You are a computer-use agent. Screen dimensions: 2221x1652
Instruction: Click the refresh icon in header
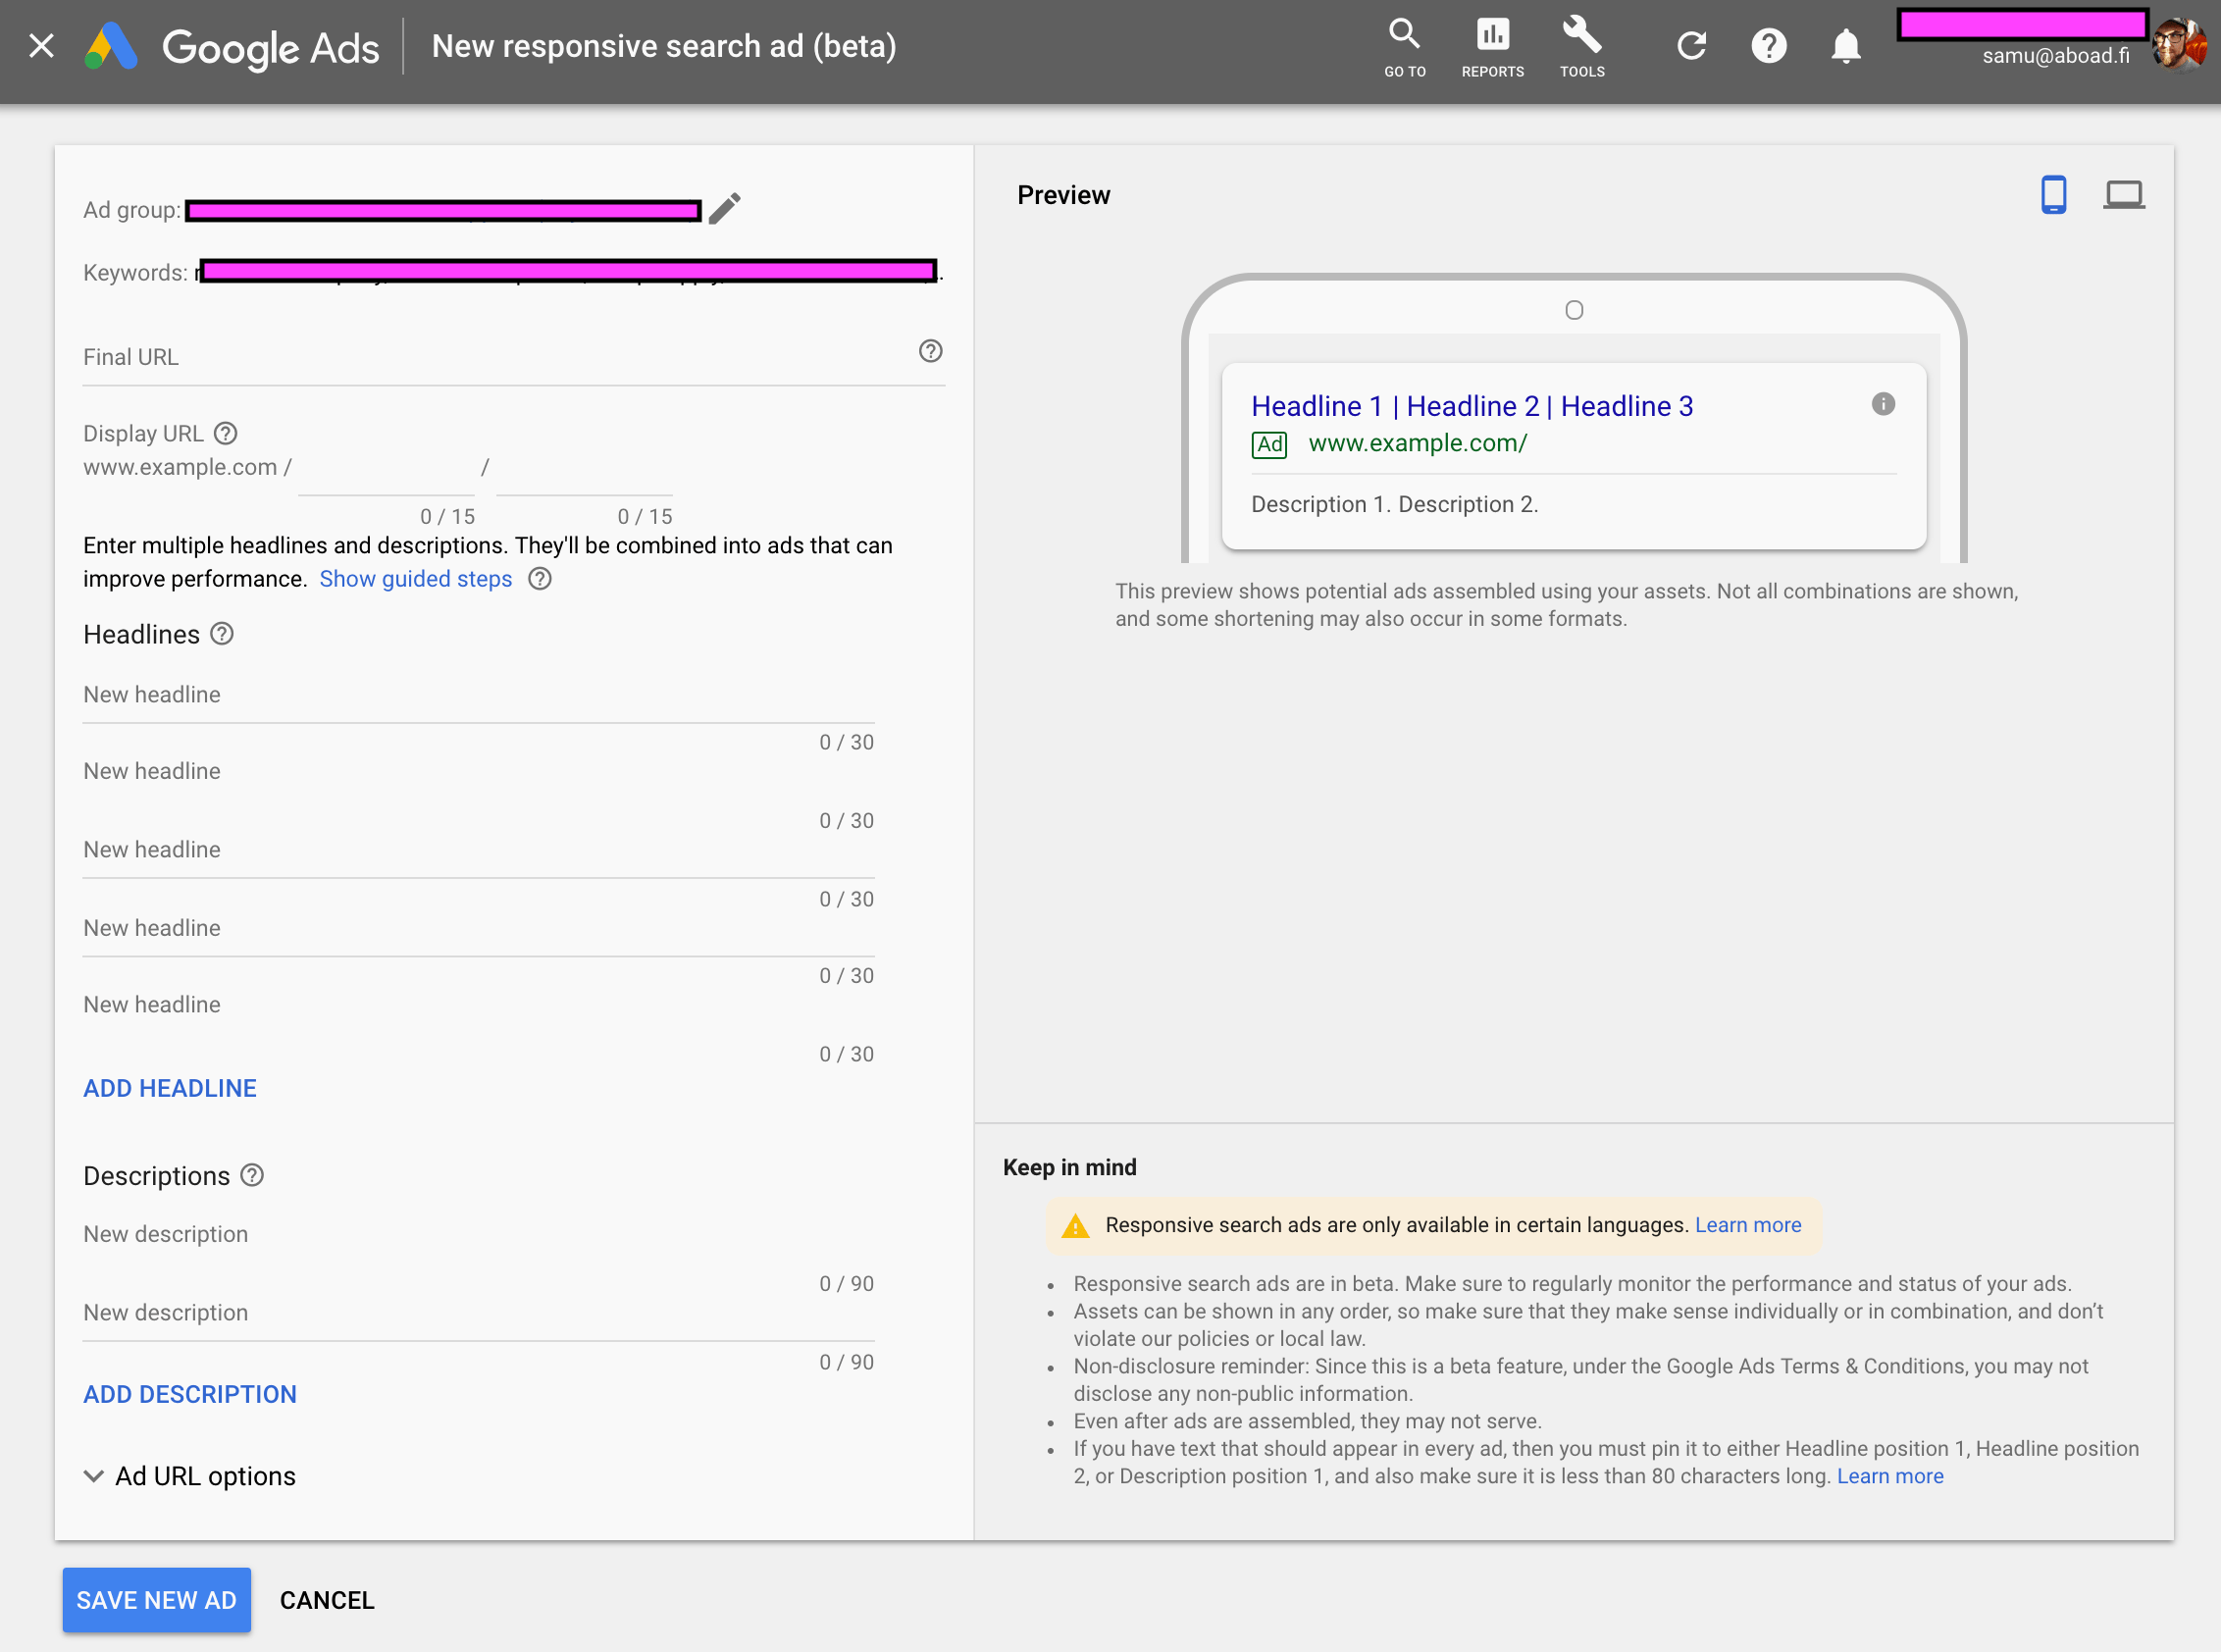1691,46
